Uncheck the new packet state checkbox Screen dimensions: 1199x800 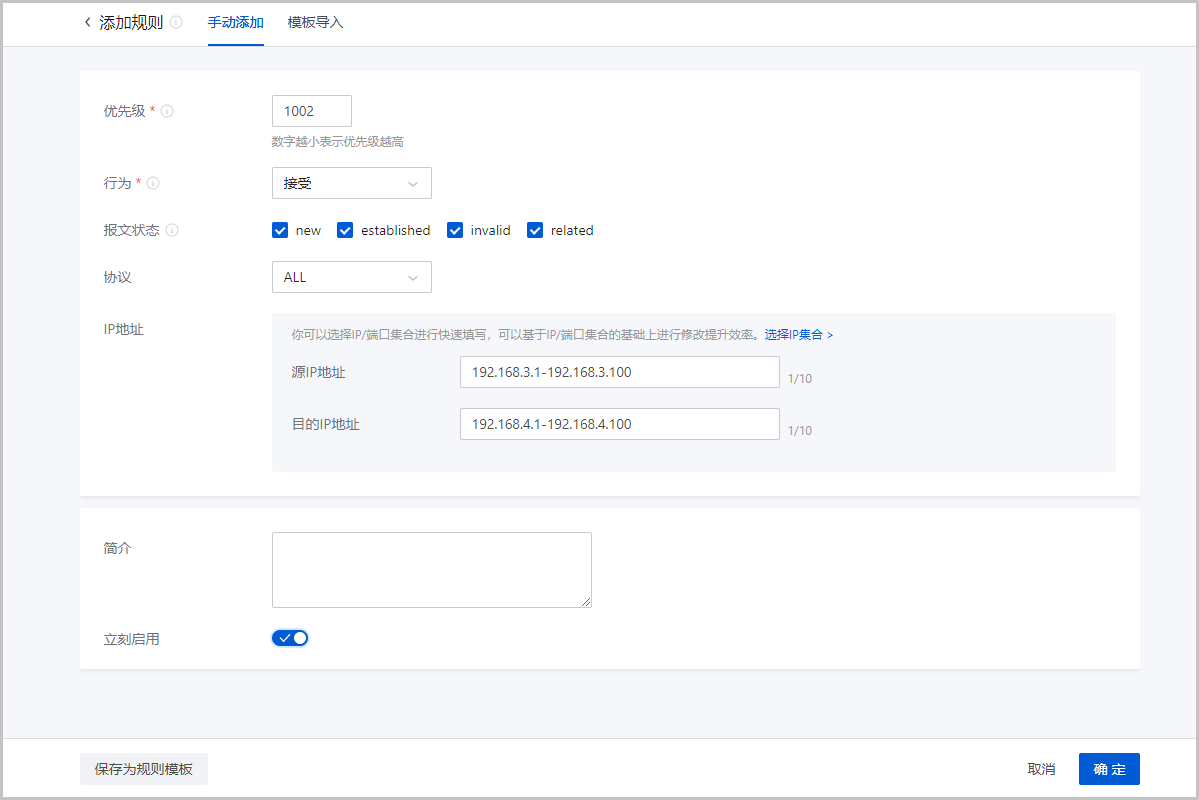(280, 230)
